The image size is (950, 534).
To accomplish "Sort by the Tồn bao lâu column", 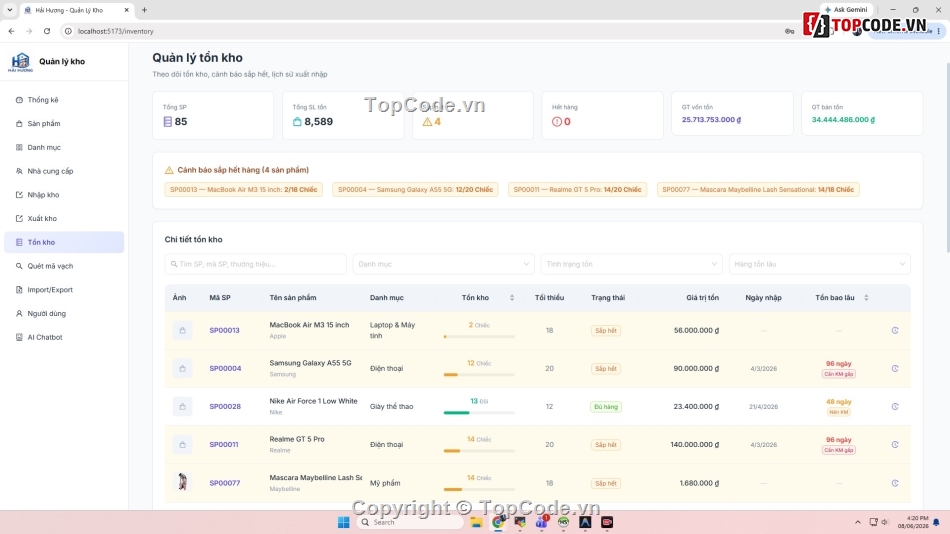I will pyautogui.click(x=866, y=298).
